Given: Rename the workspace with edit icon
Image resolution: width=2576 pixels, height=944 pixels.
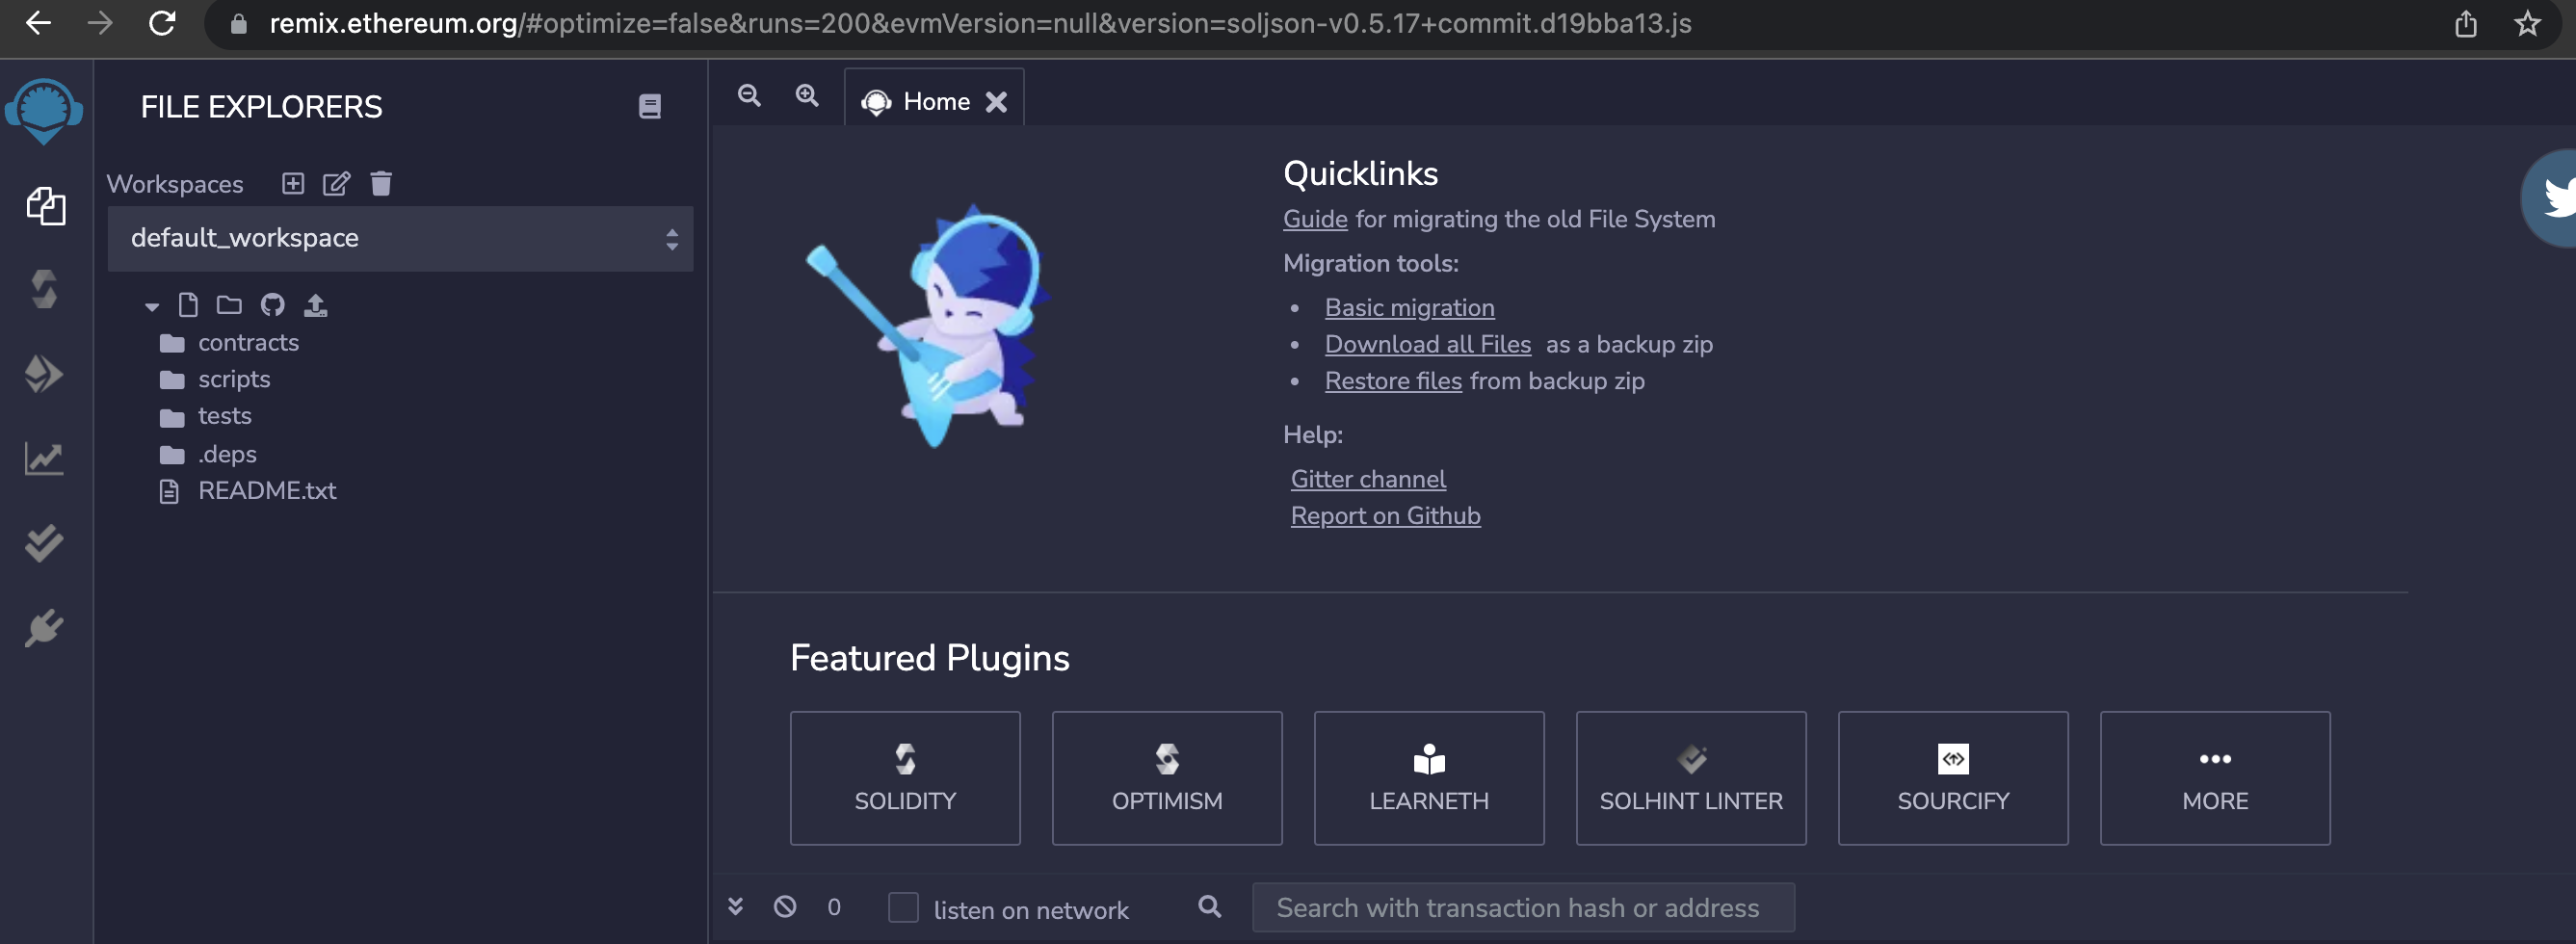Looking at the screenshot, I should 336,183.
